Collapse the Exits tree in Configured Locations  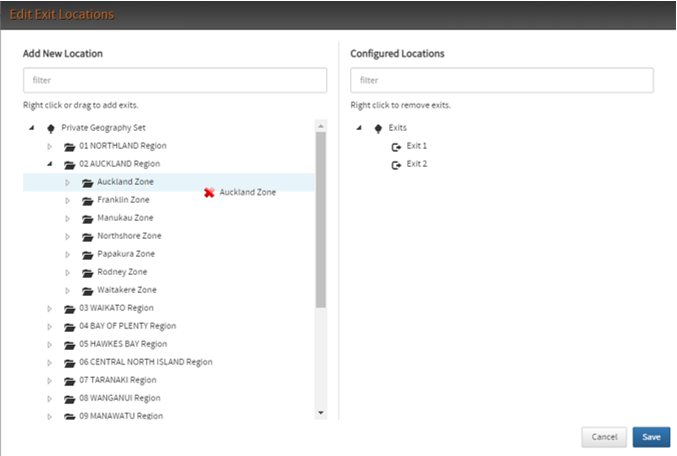(359, 128)
